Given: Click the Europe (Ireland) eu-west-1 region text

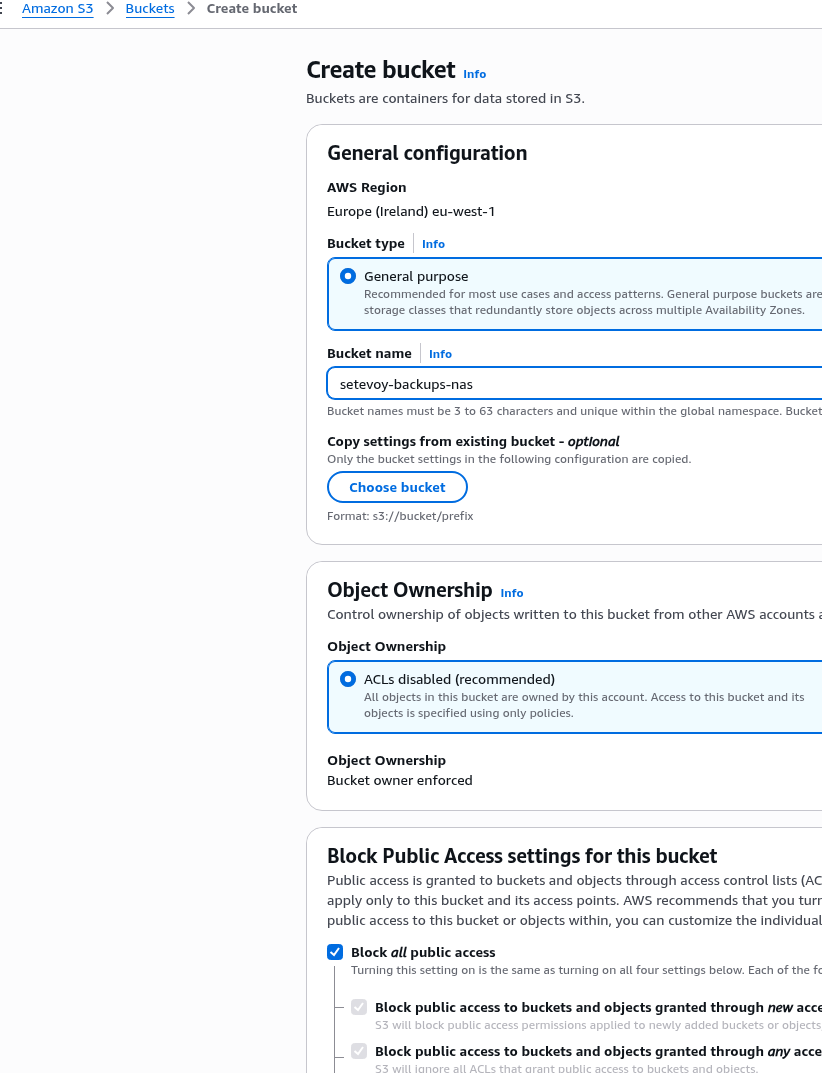Looking at the screenshot, I should tap(411, 211).
